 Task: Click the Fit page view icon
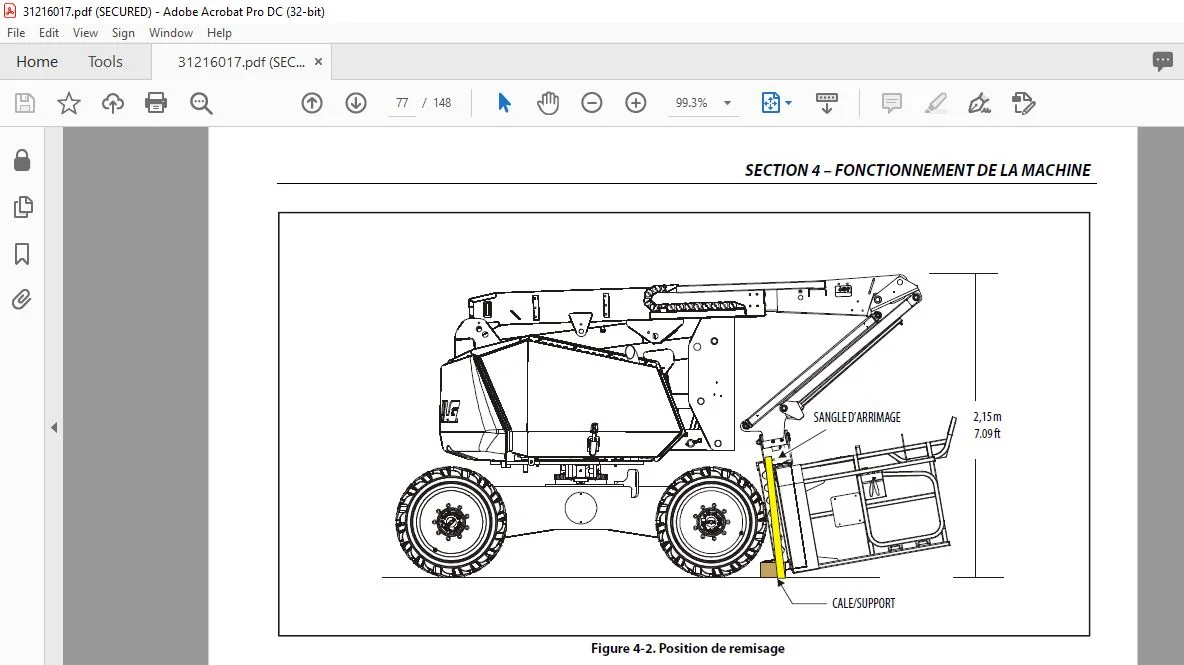pyautogui.click(x=770, y=103)
